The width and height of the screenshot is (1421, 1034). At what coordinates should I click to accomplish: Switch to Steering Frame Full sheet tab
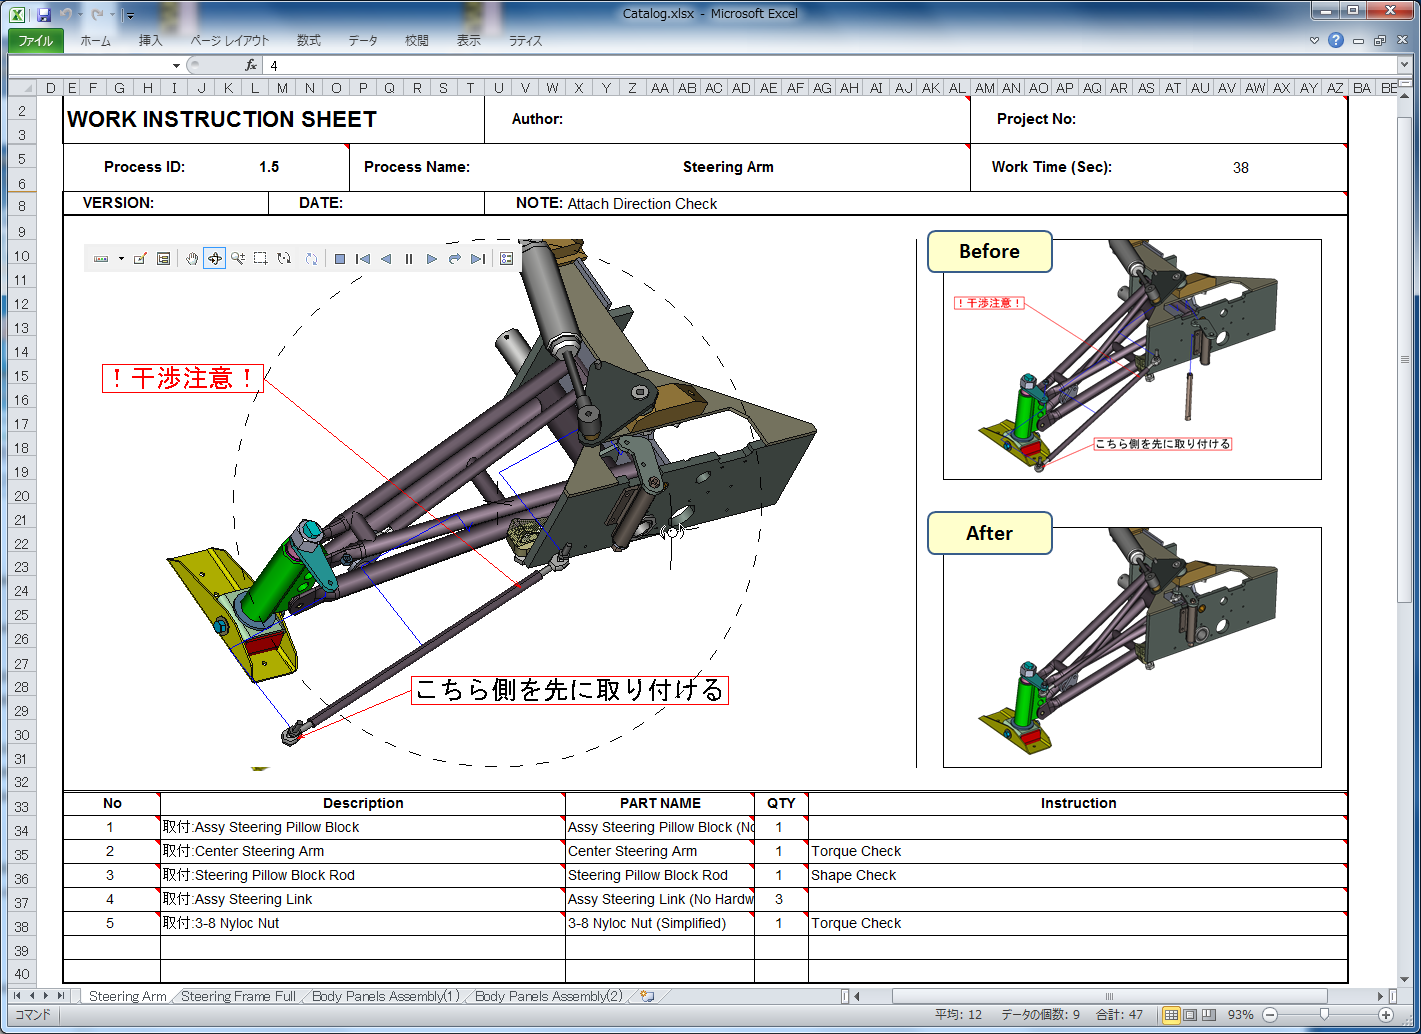point(238,996)
